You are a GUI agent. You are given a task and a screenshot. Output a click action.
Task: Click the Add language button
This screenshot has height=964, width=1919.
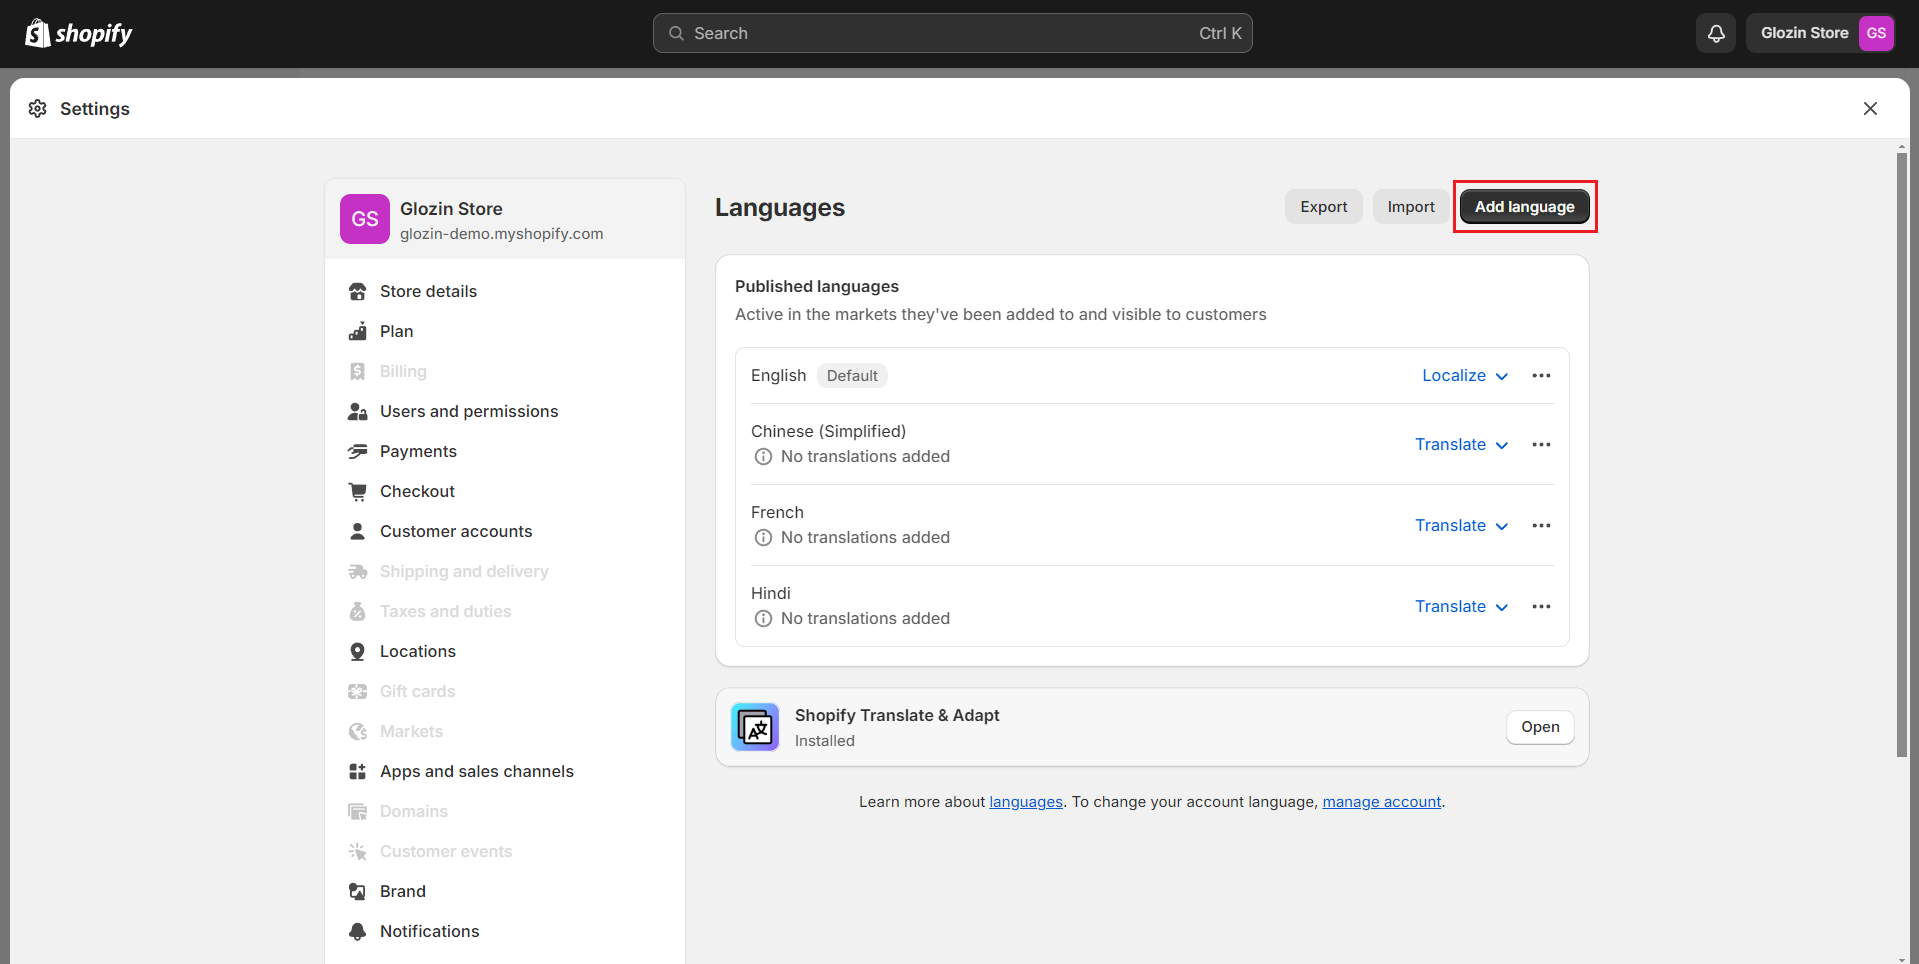[x=1524, y=207]
